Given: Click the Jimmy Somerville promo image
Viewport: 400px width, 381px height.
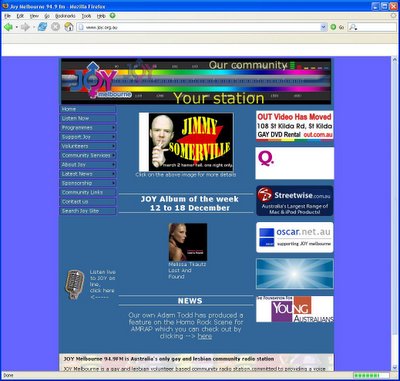Looking at the screenshot, I should coord(186,142).
